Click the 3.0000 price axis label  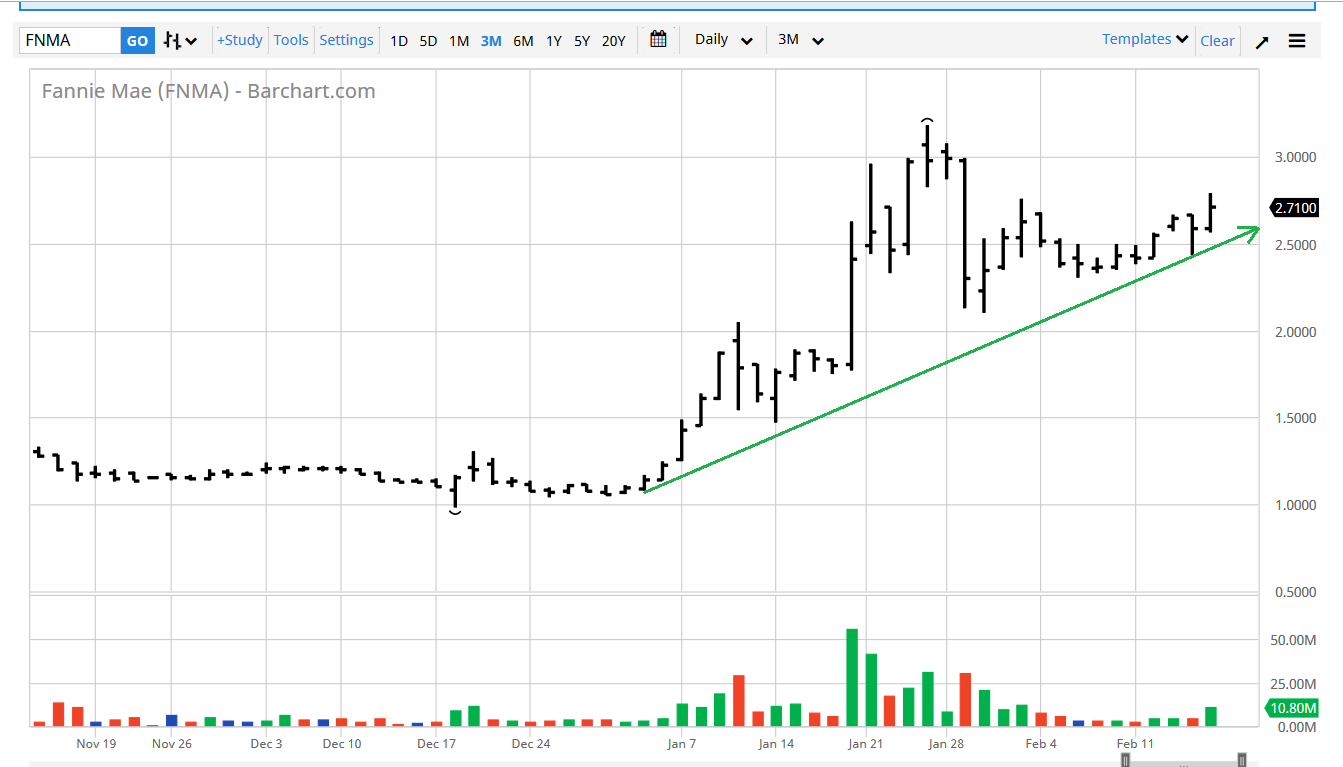1295,158
